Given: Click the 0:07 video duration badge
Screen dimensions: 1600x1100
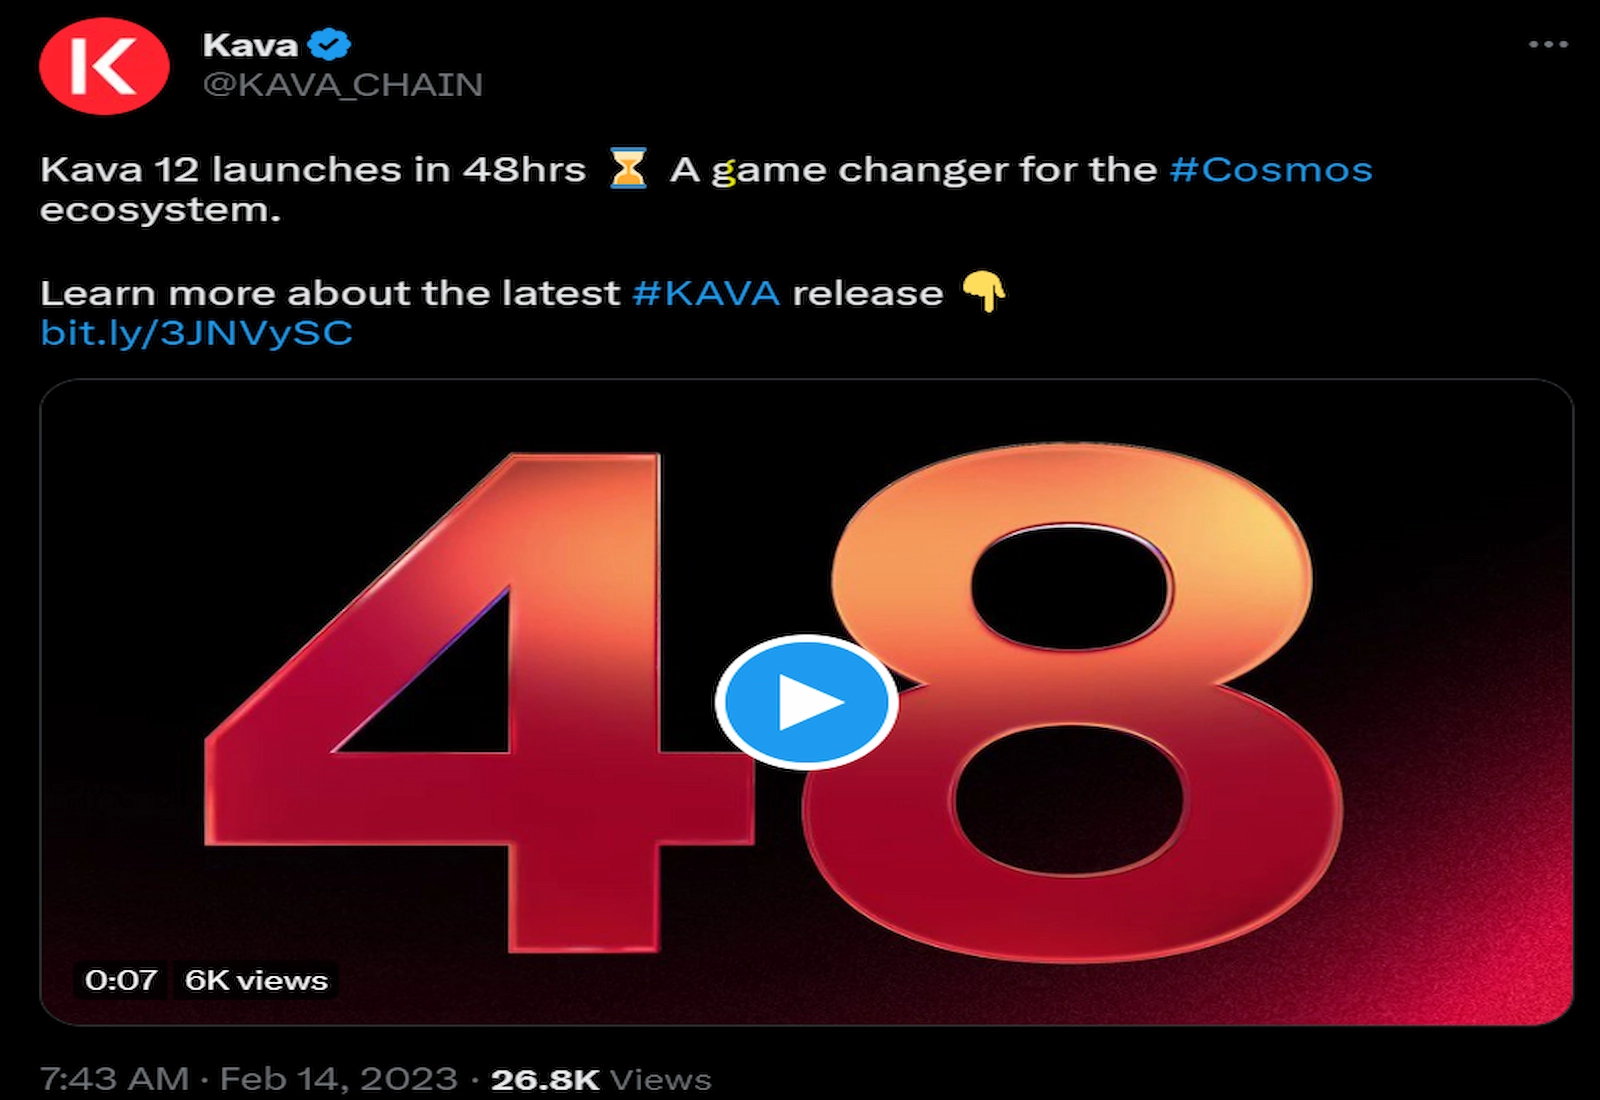Looking at the screenshot, I should tap(120, 980).
